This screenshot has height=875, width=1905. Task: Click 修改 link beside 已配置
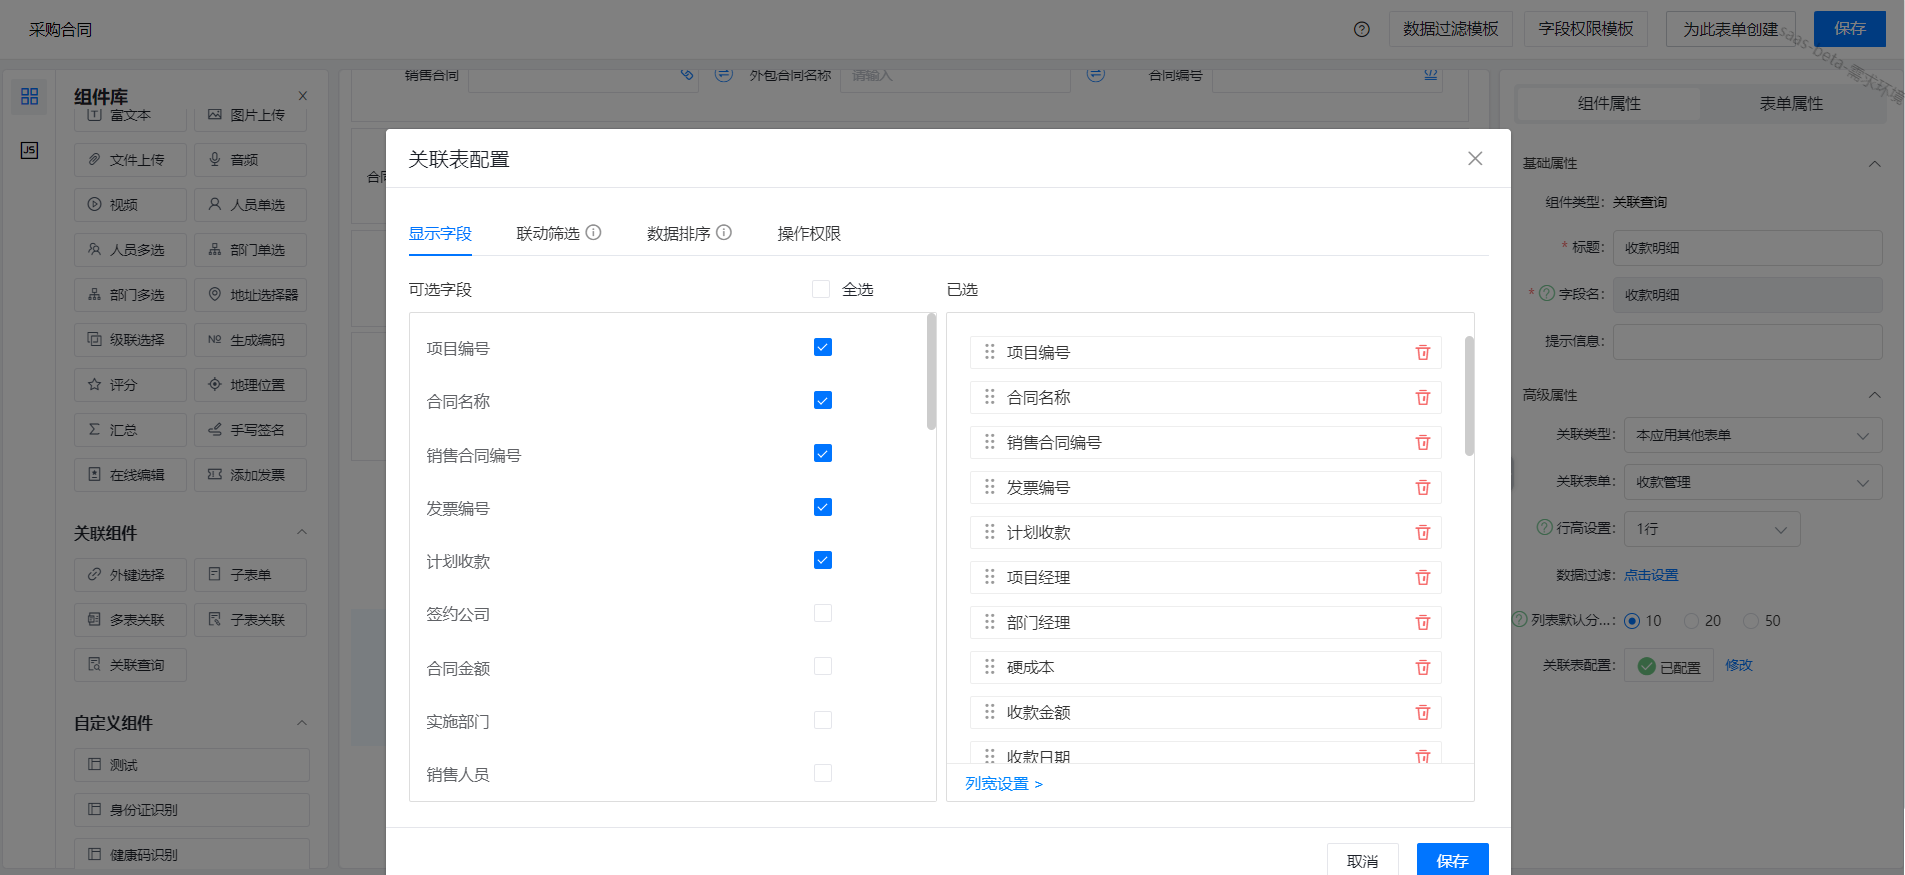click(x=1738, y=665)
